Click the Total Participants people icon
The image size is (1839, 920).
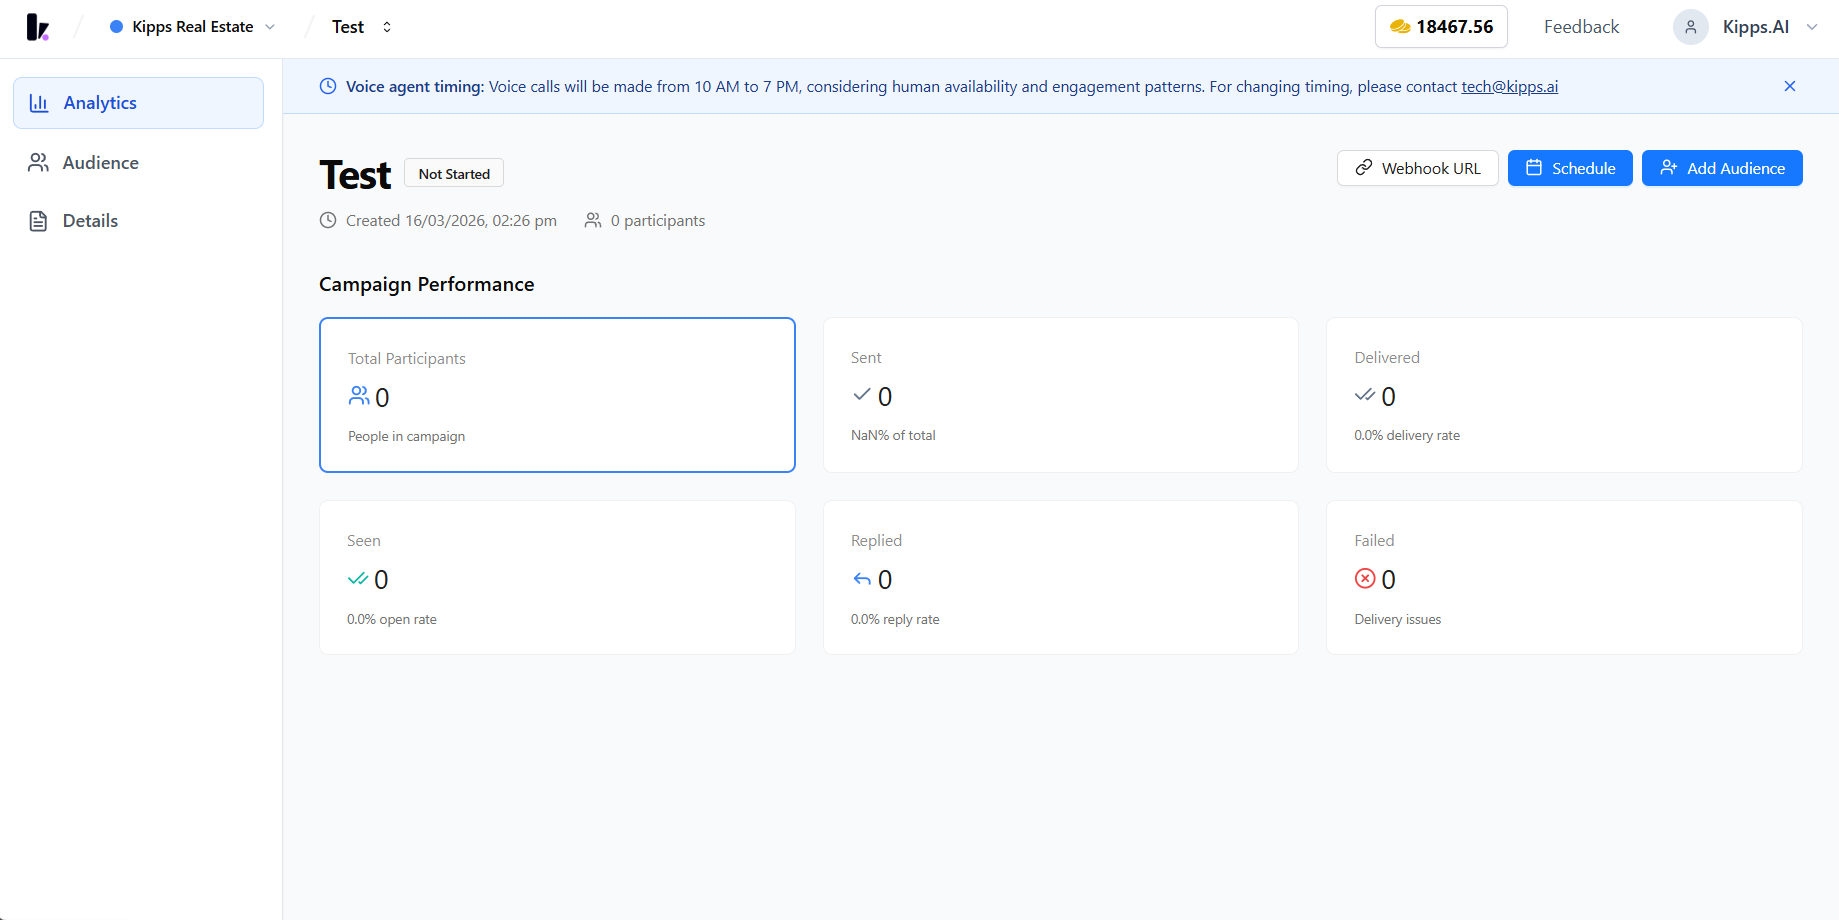[x=359, y=396]
